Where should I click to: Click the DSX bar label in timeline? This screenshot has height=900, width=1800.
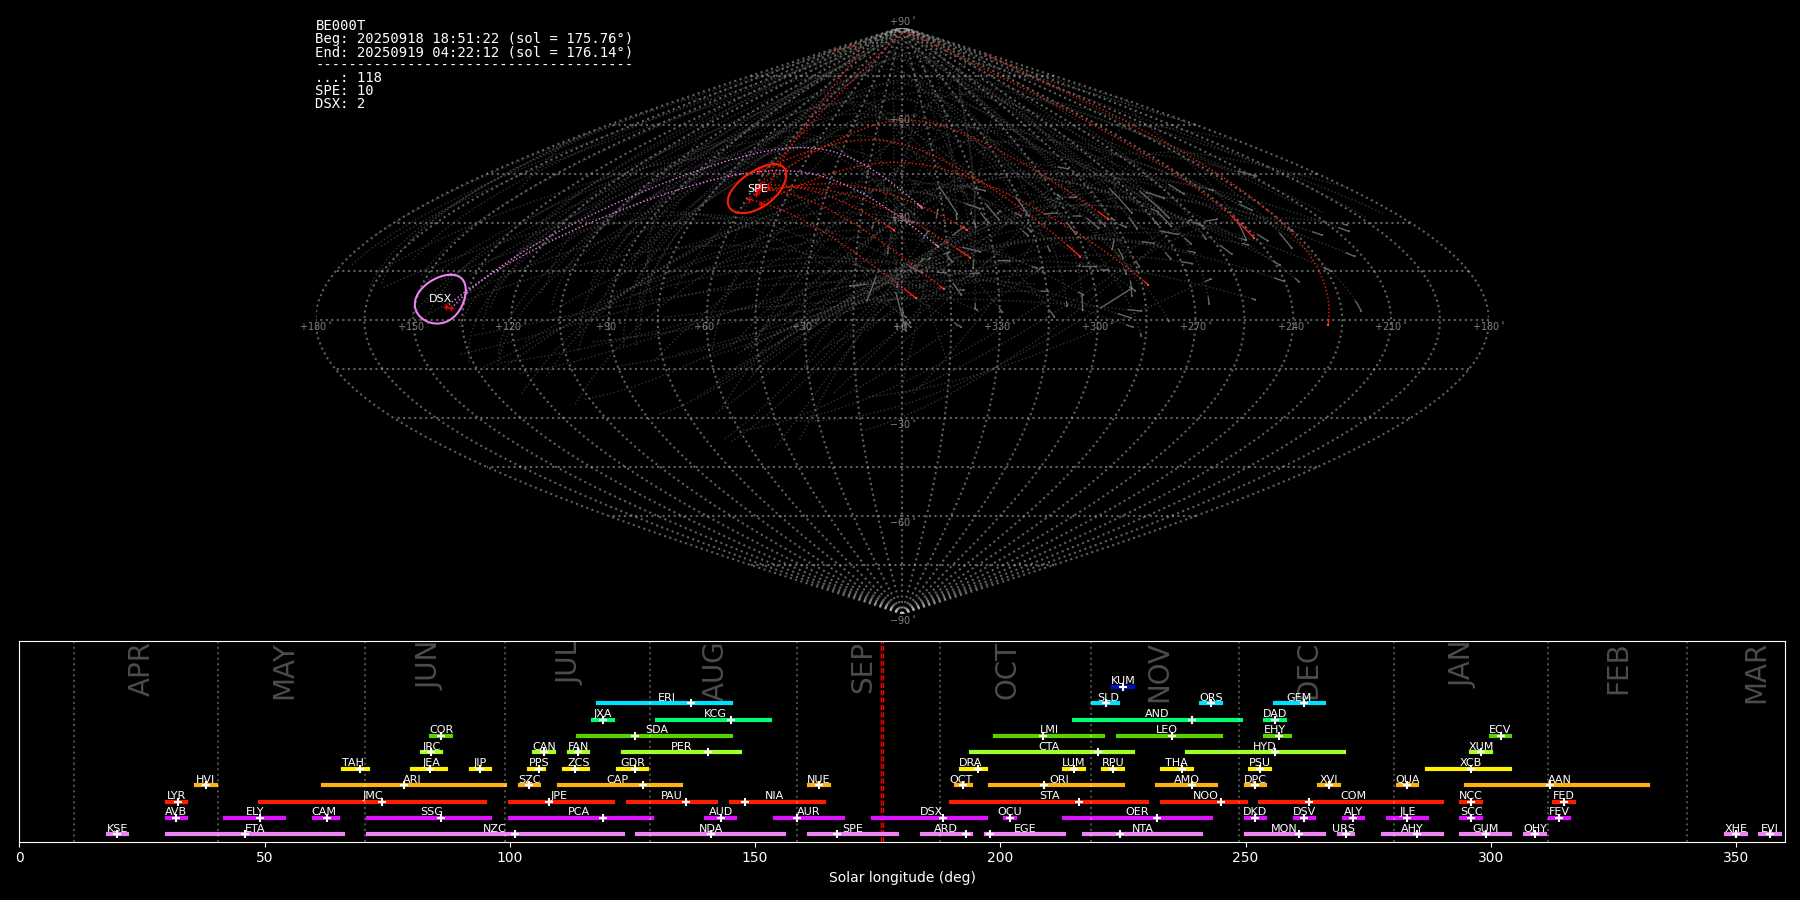point(931,812)
